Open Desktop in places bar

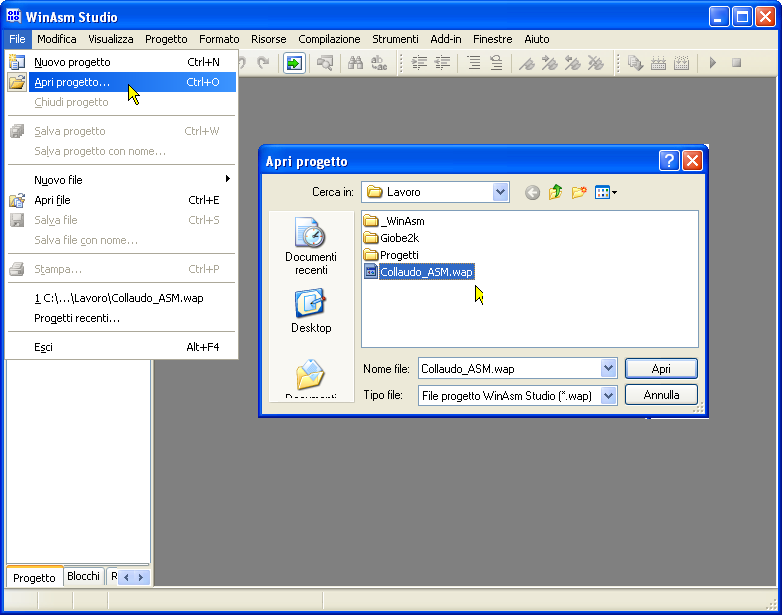311,310
